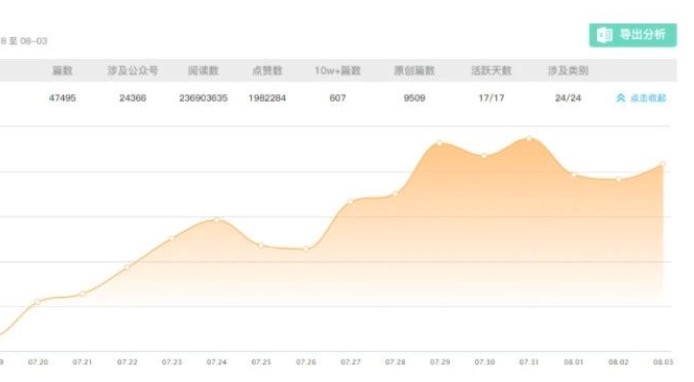The height and width of the screenshot is (382, 694).
Task: Click chart data point for 07.26
Action: click(x=306, y=249)
